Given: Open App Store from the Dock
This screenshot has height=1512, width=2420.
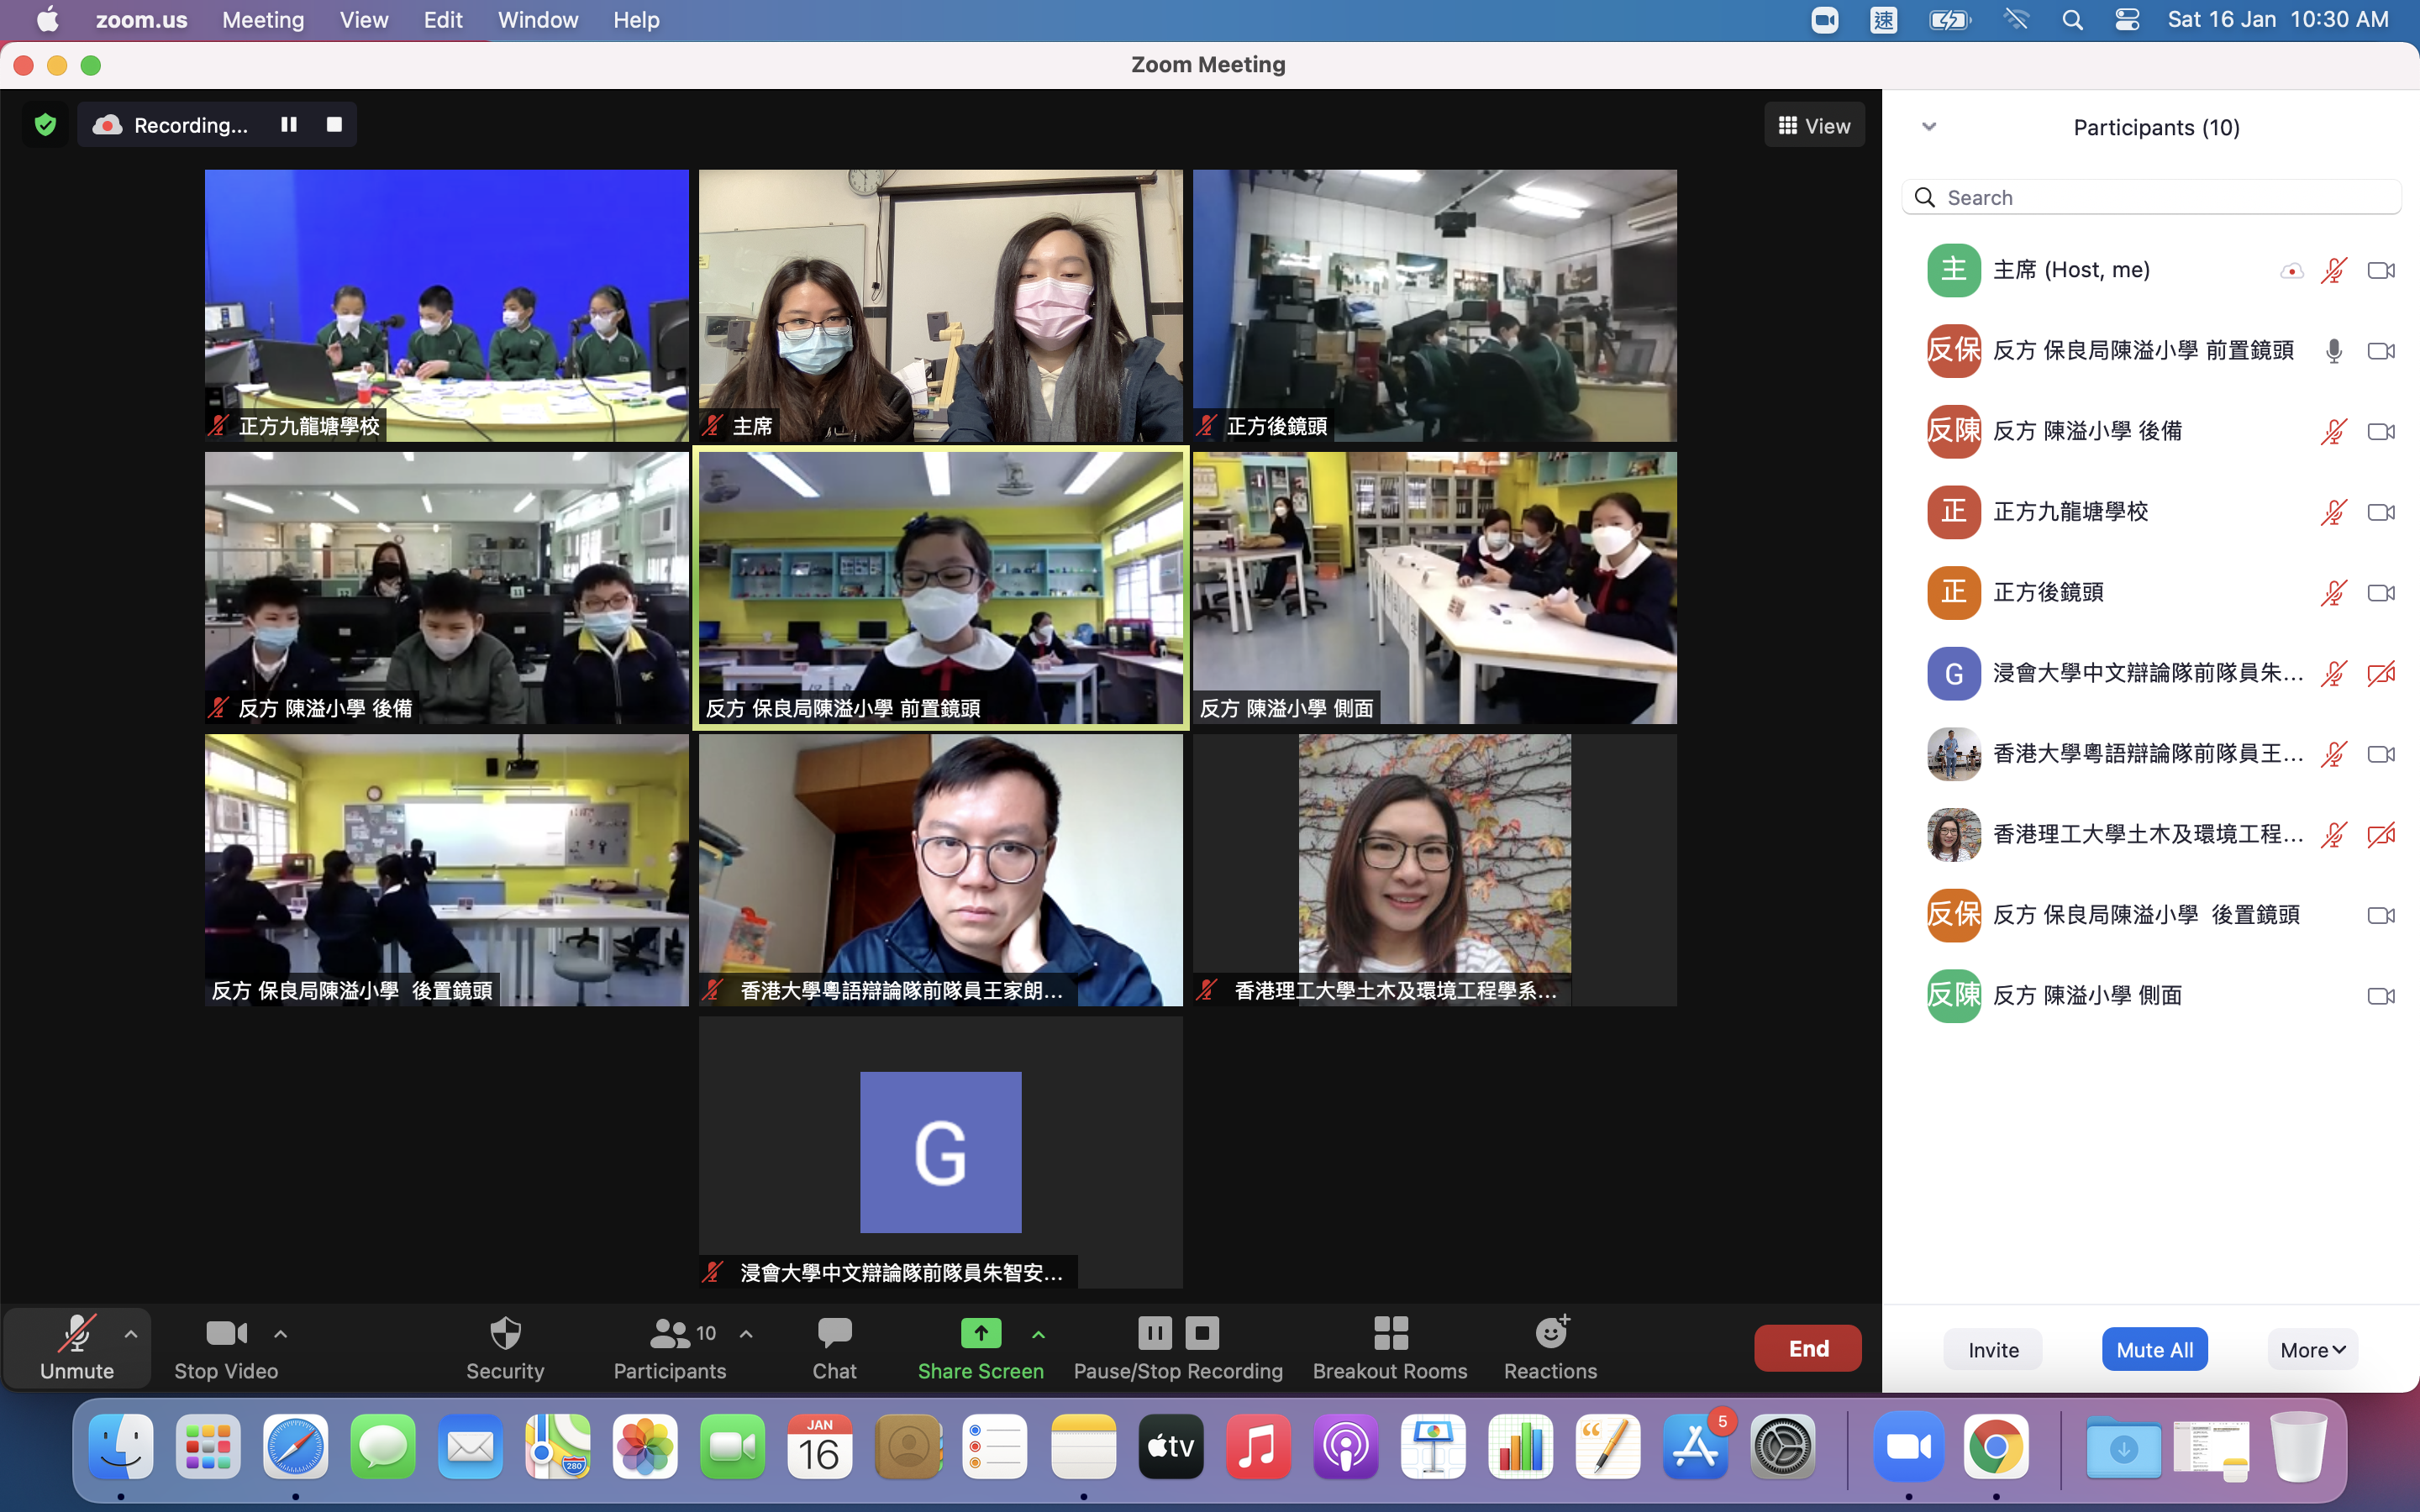Looking at the screenshot, I should coord(1695,1446).
